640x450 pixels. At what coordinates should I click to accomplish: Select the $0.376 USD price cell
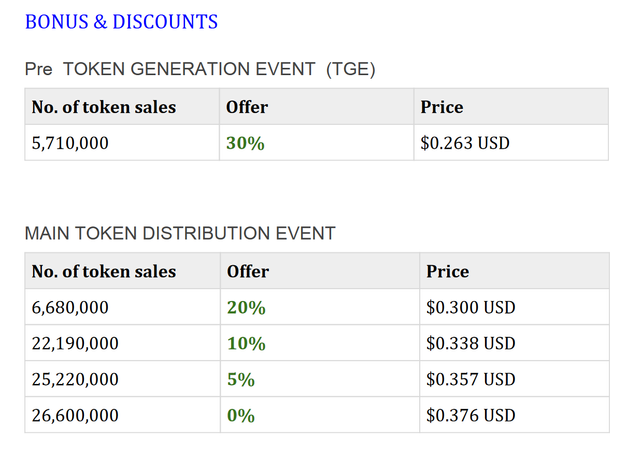pyautogui.click(x=470, y=415)
